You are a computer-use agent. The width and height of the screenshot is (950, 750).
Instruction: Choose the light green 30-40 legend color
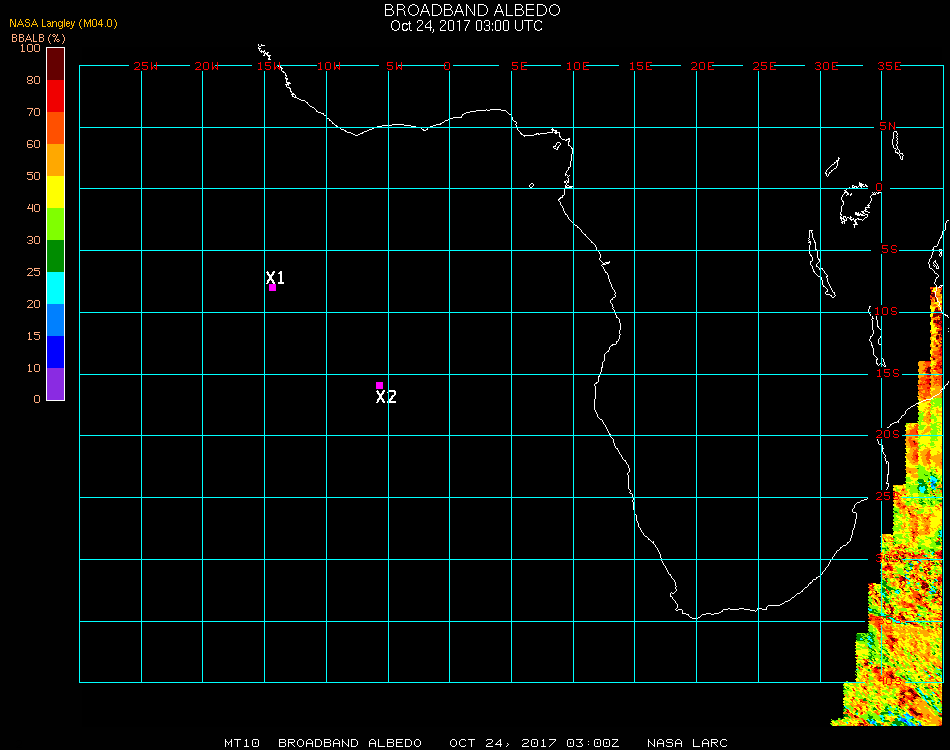56,224
